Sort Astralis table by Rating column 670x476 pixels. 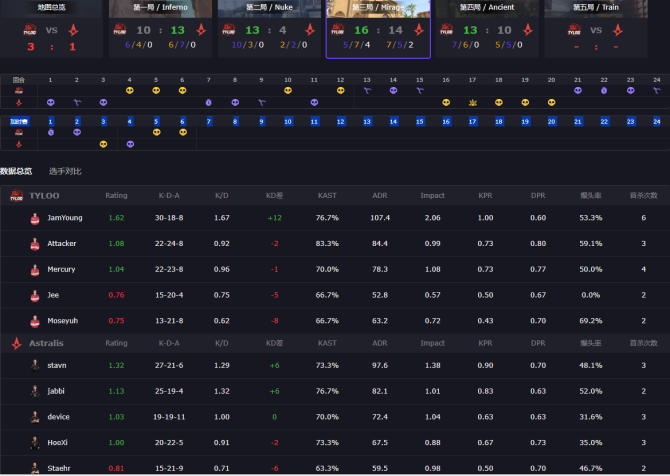(117, 341)
